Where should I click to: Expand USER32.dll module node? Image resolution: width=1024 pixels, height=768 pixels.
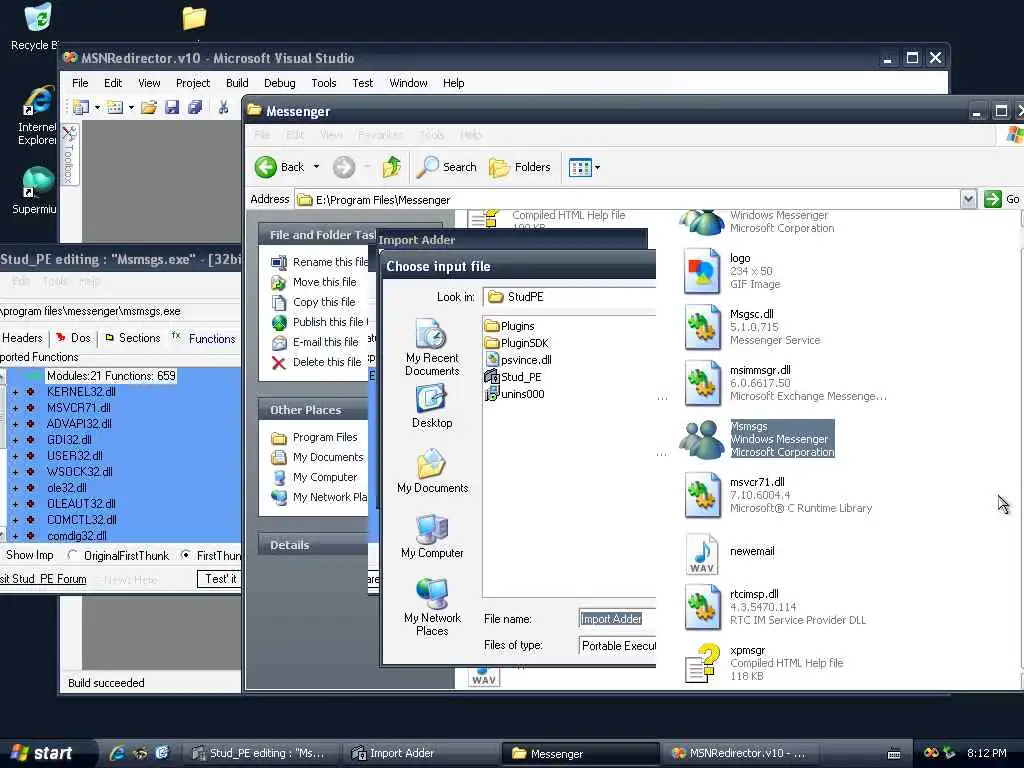pyautogui.click(x=16, y=456)
